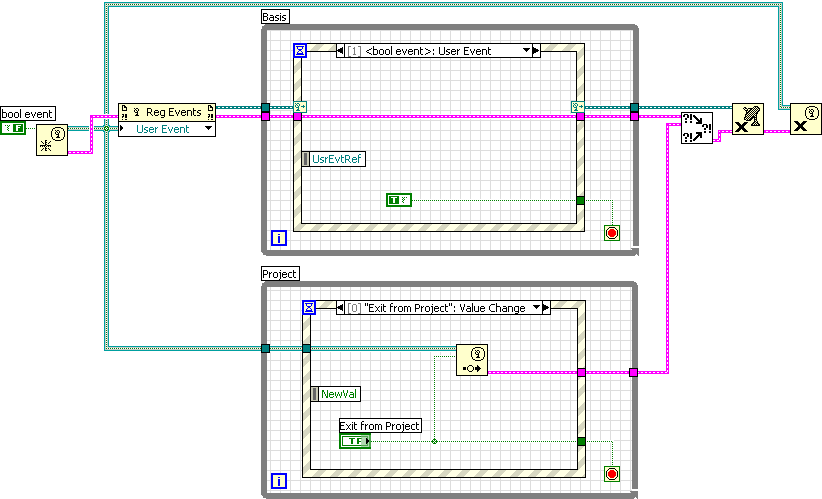The height and width of the screenshot is (499, 822).
Task: Select the Reg Events node header
Action: click(167, 112)
